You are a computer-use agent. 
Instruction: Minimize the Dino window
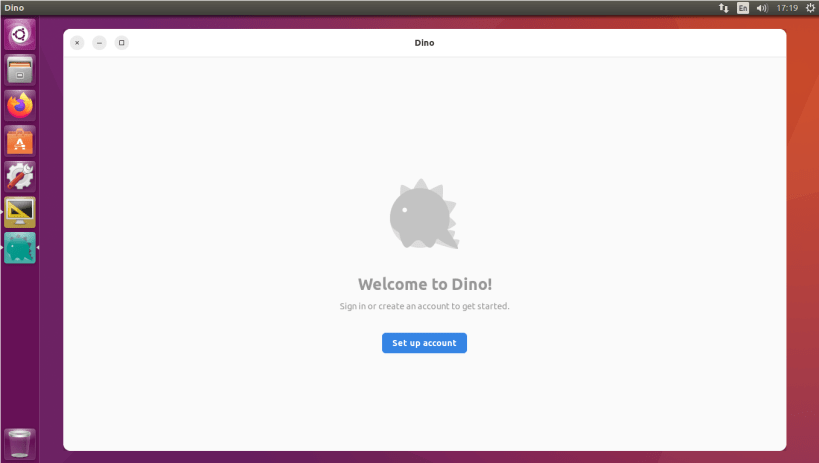(x=99, y=43)
